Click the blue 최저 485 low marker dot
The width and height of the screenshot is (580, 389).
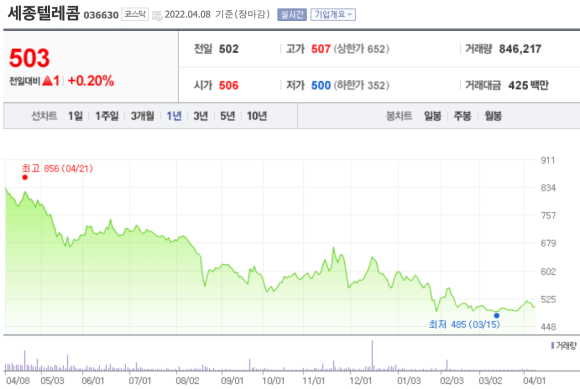pyautogui.click(x=496, y=315)
